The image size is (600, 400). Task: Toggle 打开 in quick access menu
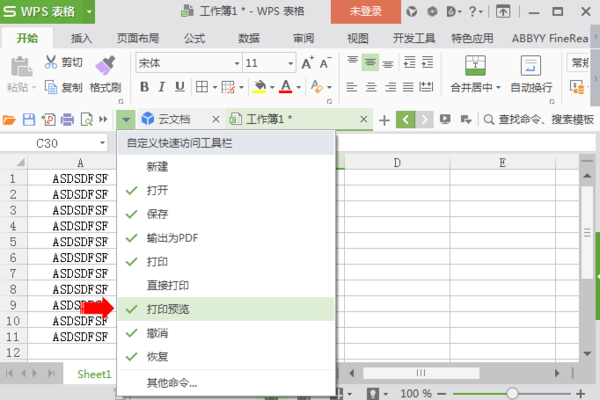[226, 190]
